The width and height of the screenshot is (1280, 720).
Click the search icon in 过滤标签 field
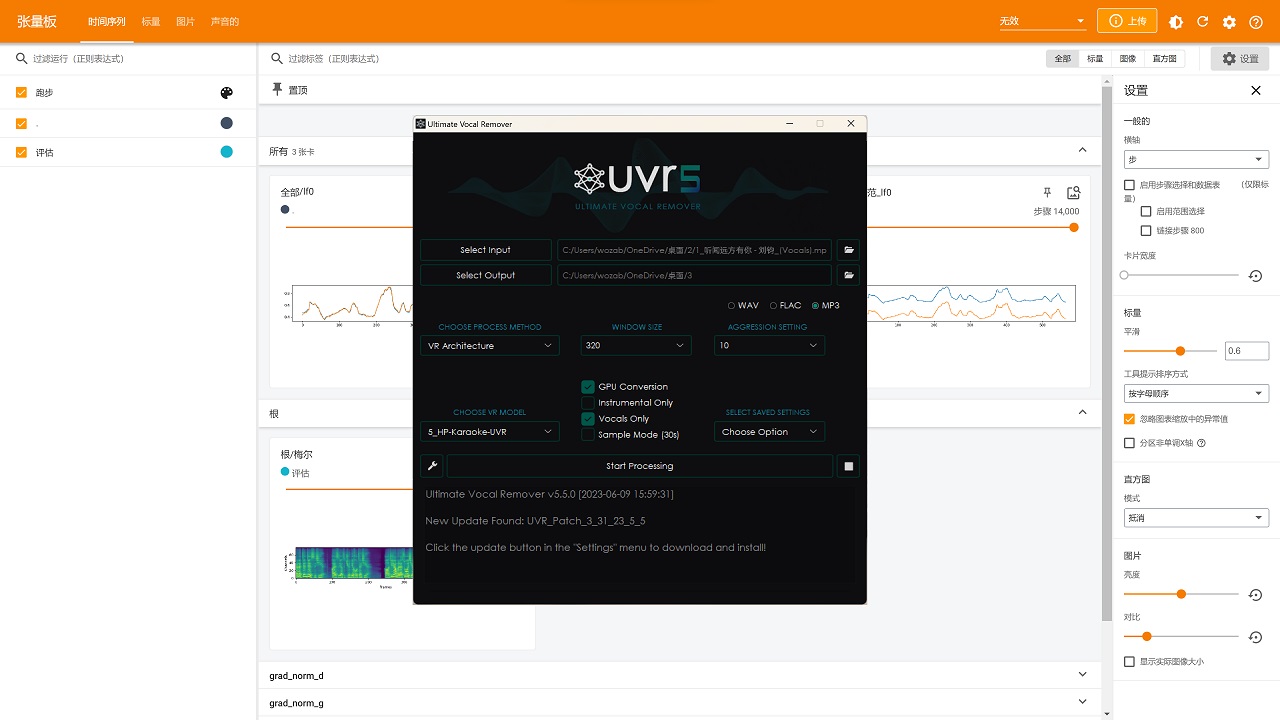click(x=277, y=59)
